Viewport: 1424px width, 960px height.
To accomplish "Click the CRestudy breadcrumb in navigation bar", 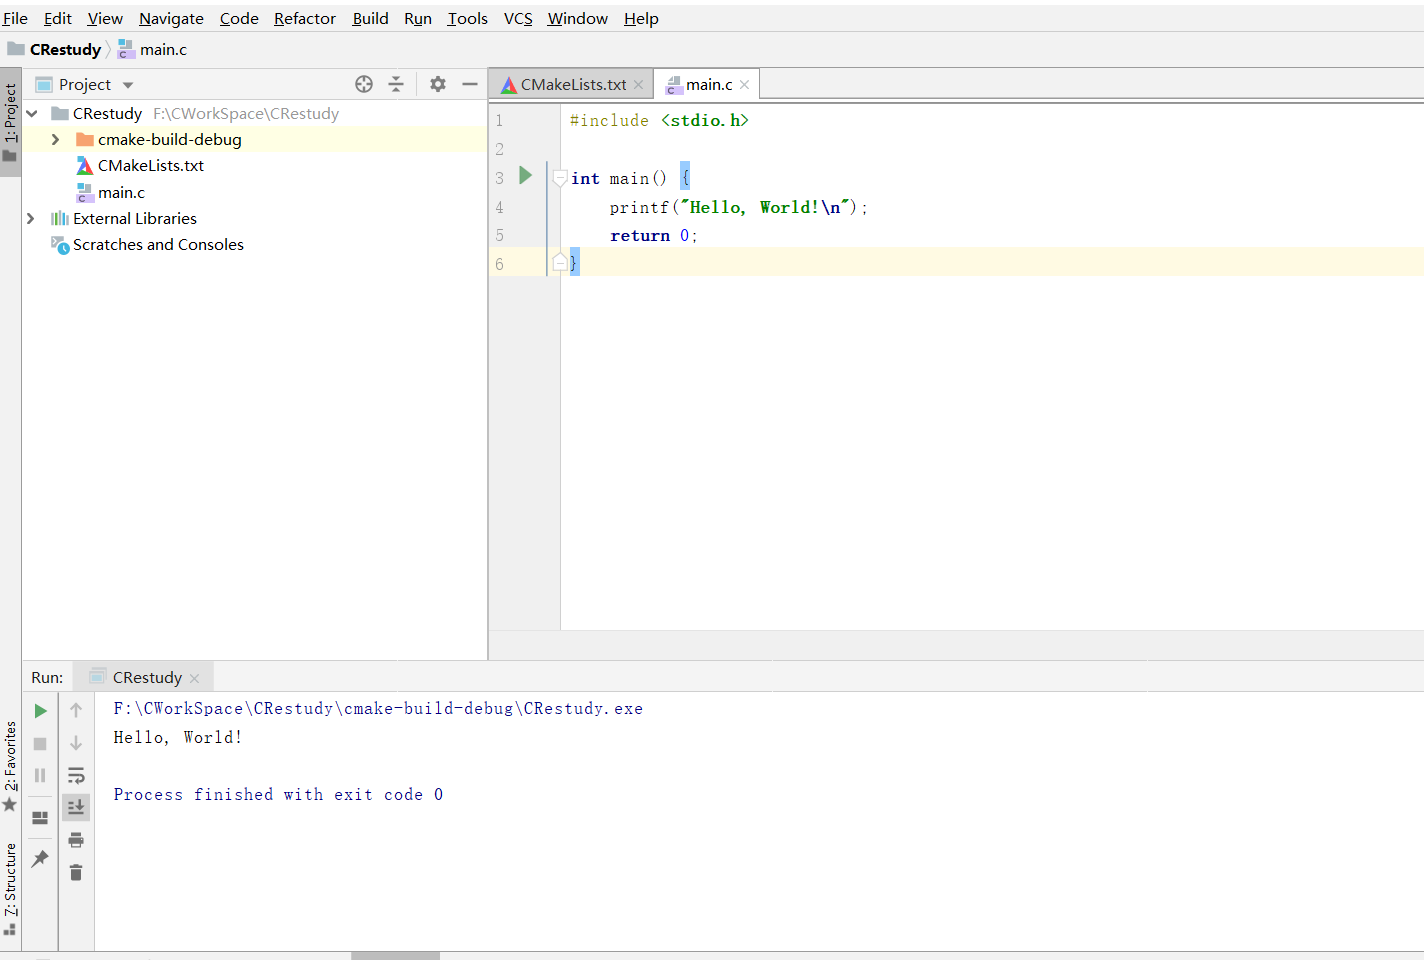I will pos(55,49).
